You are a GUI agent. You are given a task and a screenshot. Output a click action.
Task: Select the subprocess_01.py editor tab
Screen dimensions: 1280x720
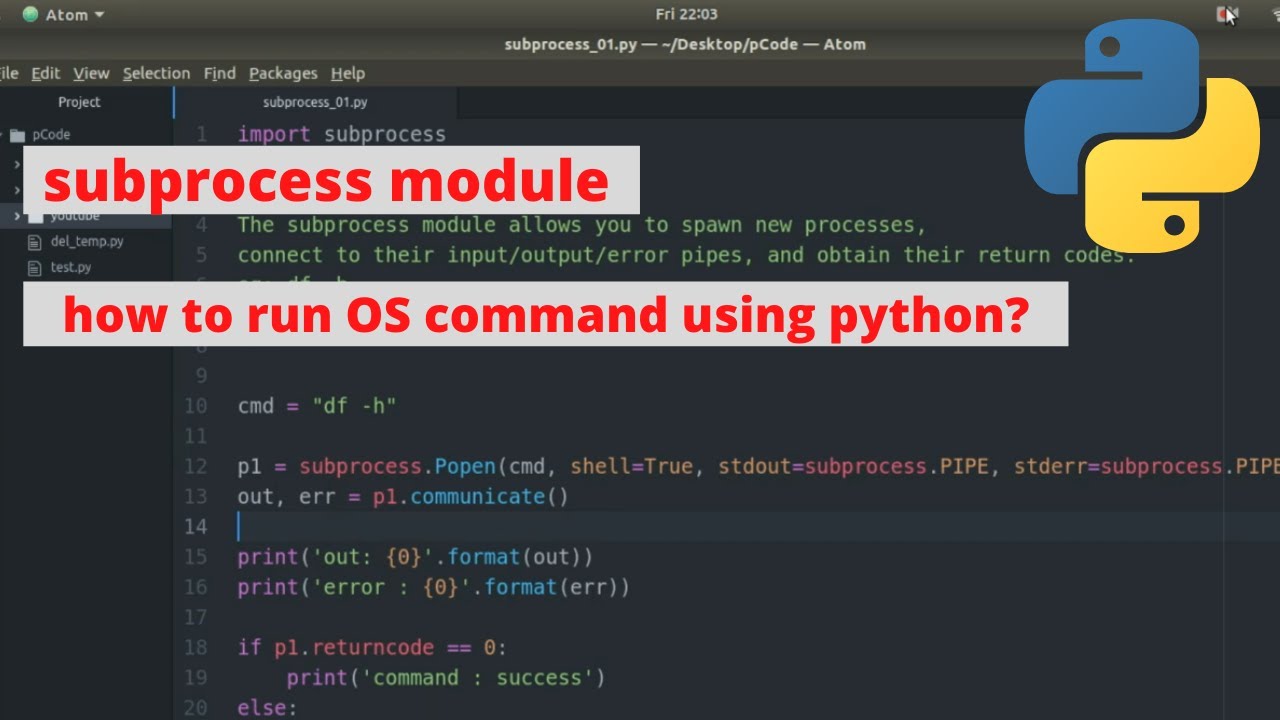315,102
